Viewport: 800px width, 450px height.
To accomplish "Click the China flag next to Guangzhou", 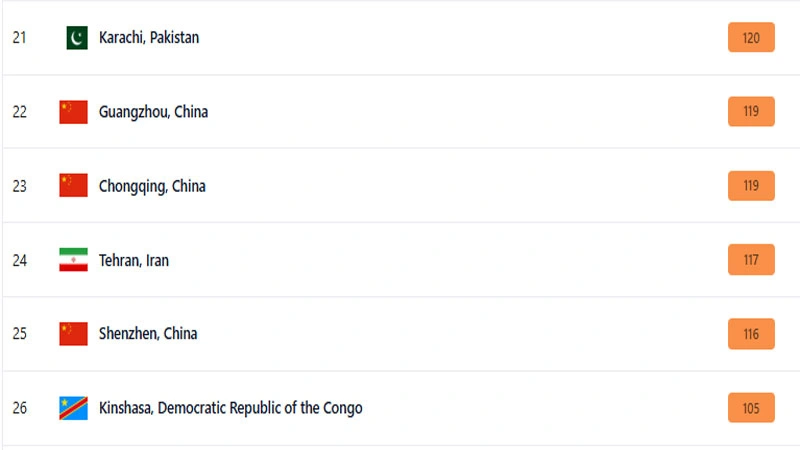I will pyautogui.click(x=74, y=112).
